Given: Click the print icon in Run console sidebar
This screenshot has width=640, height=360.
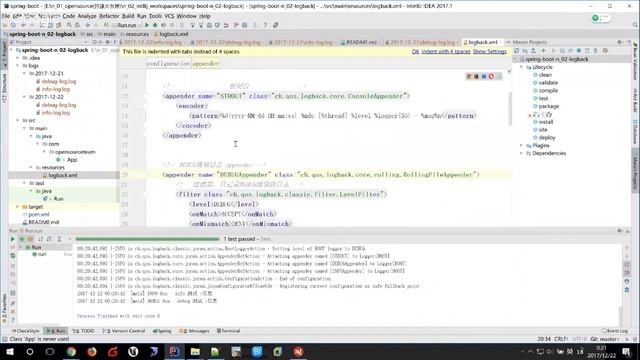Looking at the screenshot, I should click(x=627, y=282).
